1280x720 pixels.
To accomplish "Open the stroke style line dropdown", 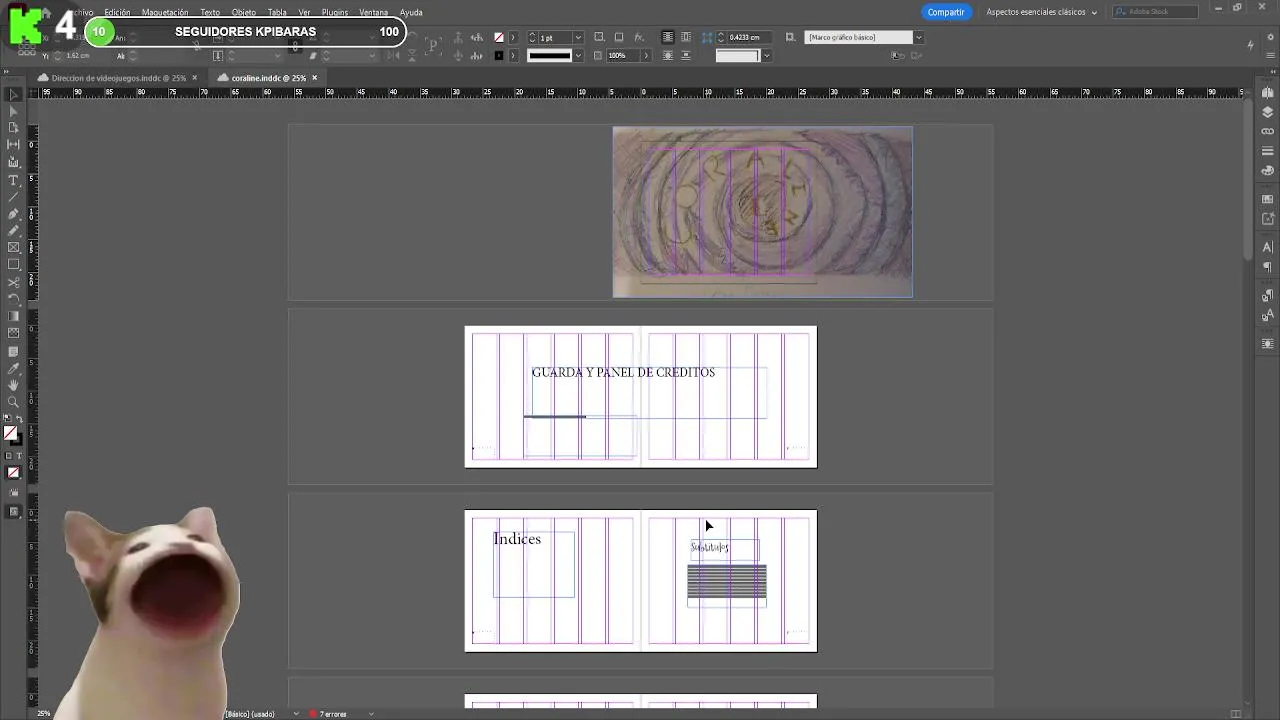I will point(578,55).
